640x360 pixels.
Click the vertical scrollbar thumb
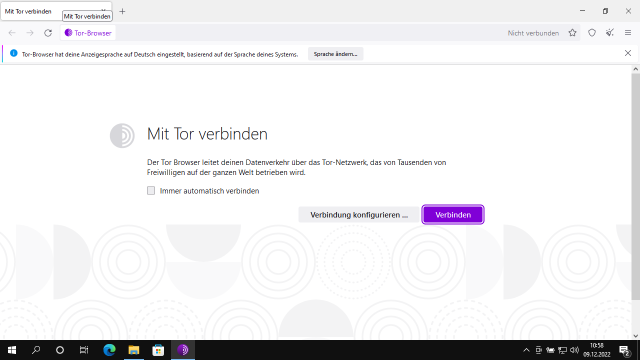point(636,186)
